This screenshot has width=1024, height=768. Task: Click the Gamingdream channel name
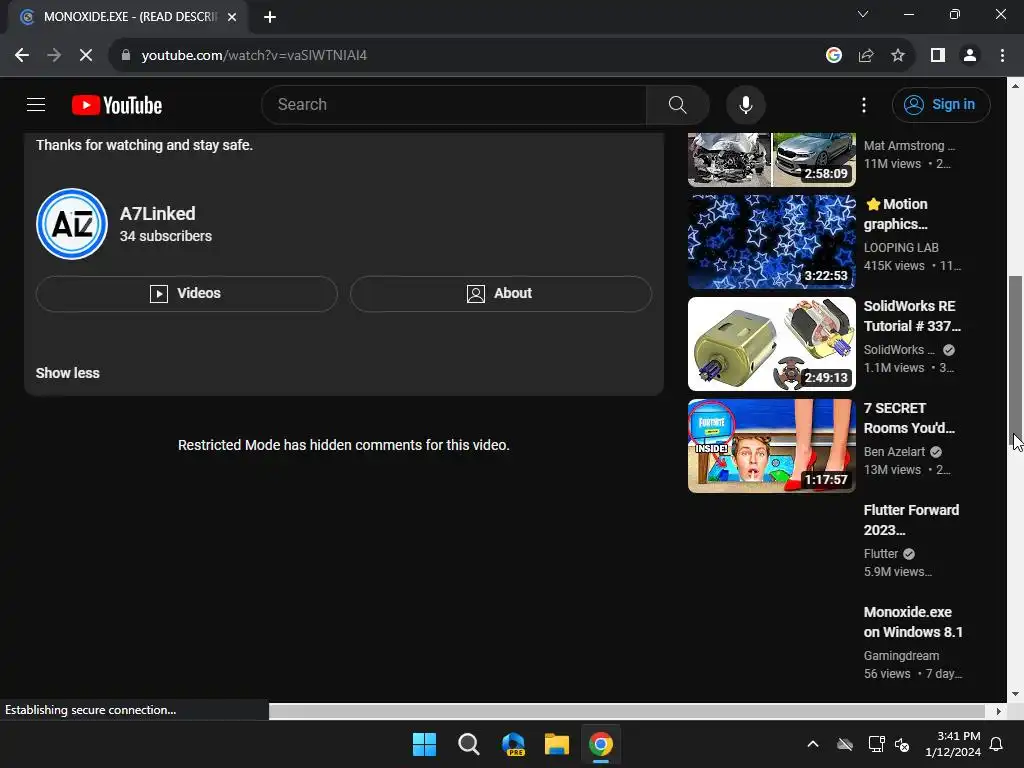click(x=901, y=655)
